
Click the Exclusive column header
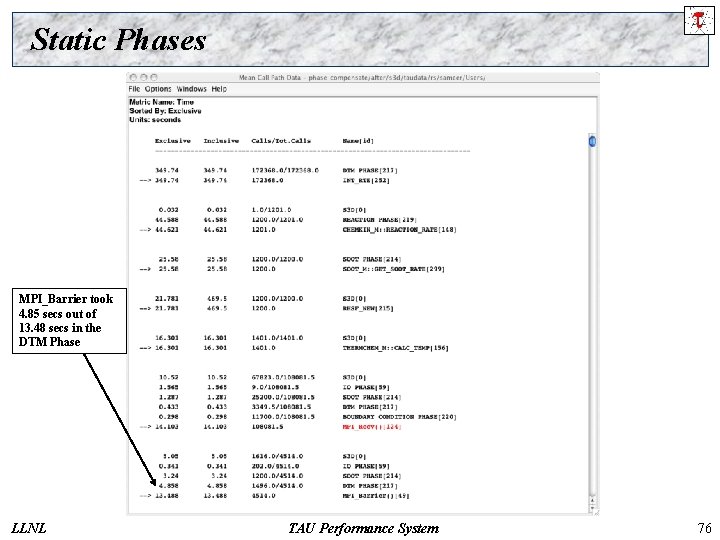point(173,141)
